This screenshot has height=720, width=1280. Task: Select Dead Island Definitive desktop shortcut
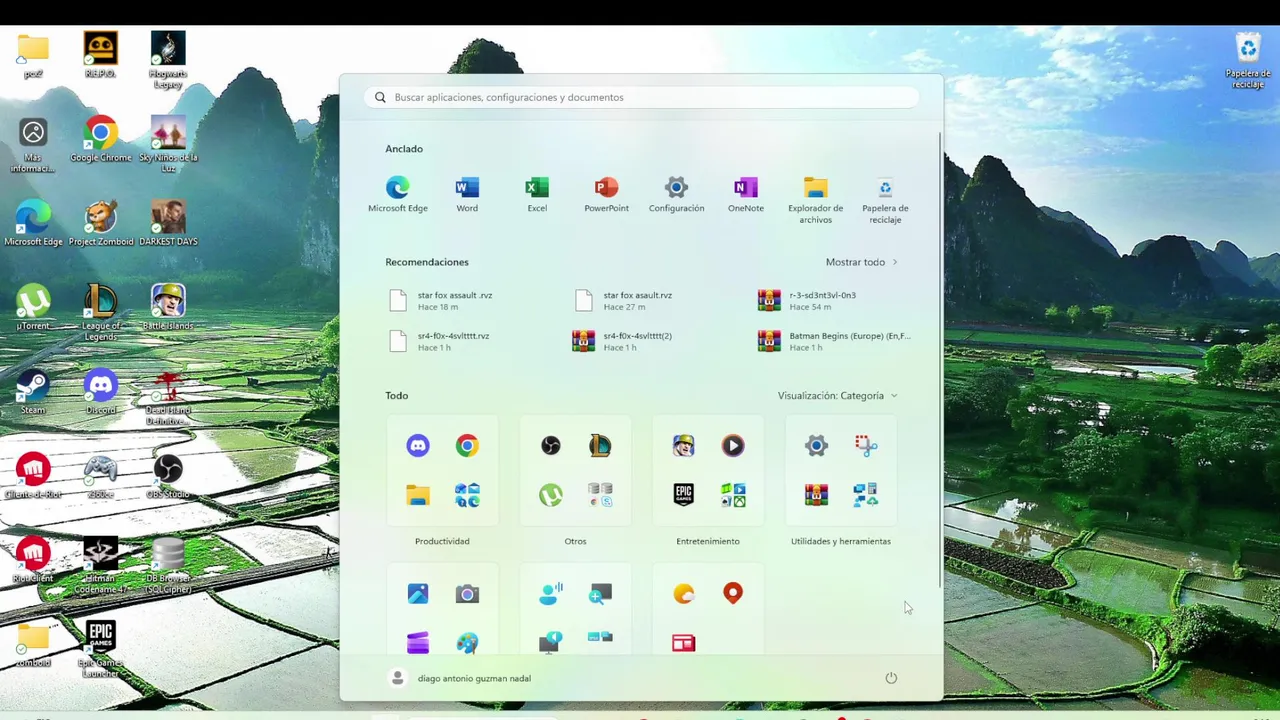[168, 398]
